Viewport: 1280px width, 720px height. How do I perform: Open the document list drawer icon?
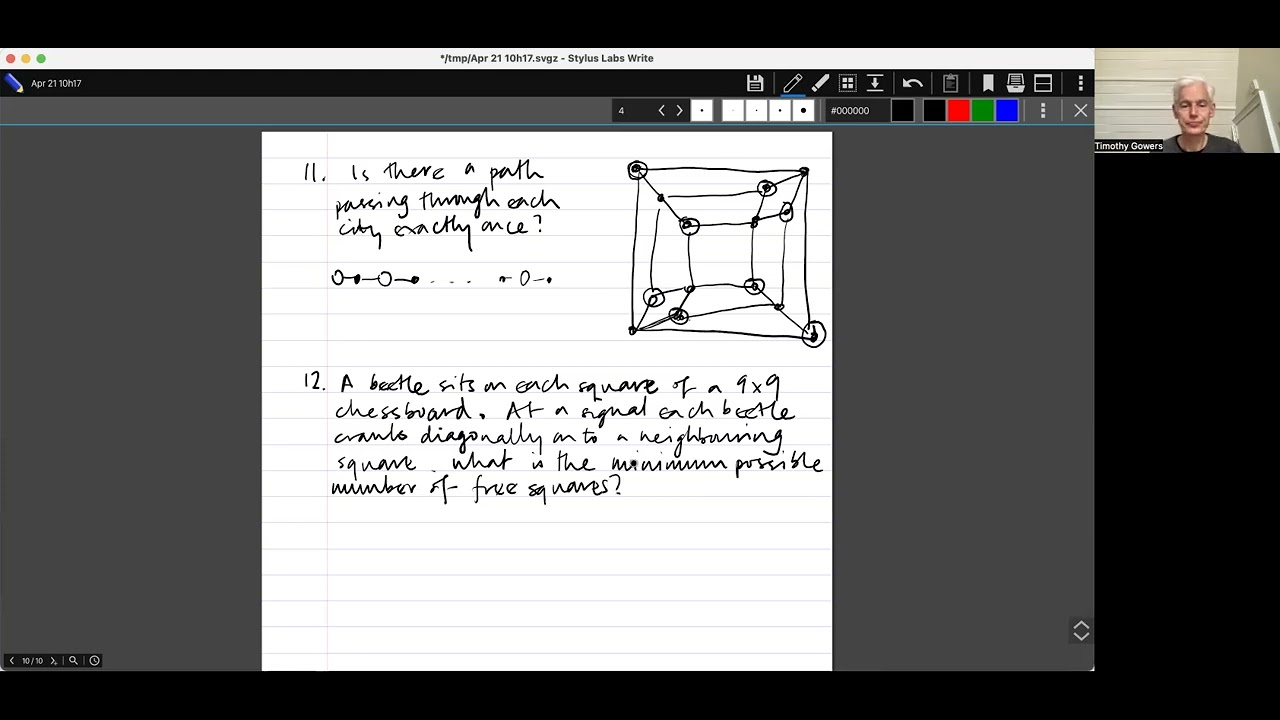pos(1015,83)
